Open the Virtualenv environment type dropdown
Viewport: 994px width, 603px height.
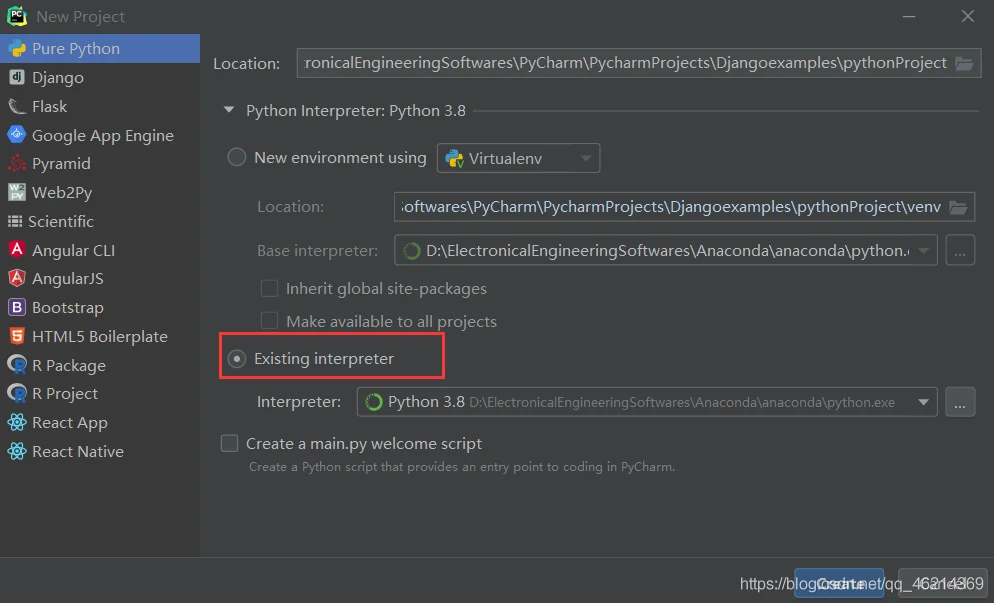click(519, 158)
